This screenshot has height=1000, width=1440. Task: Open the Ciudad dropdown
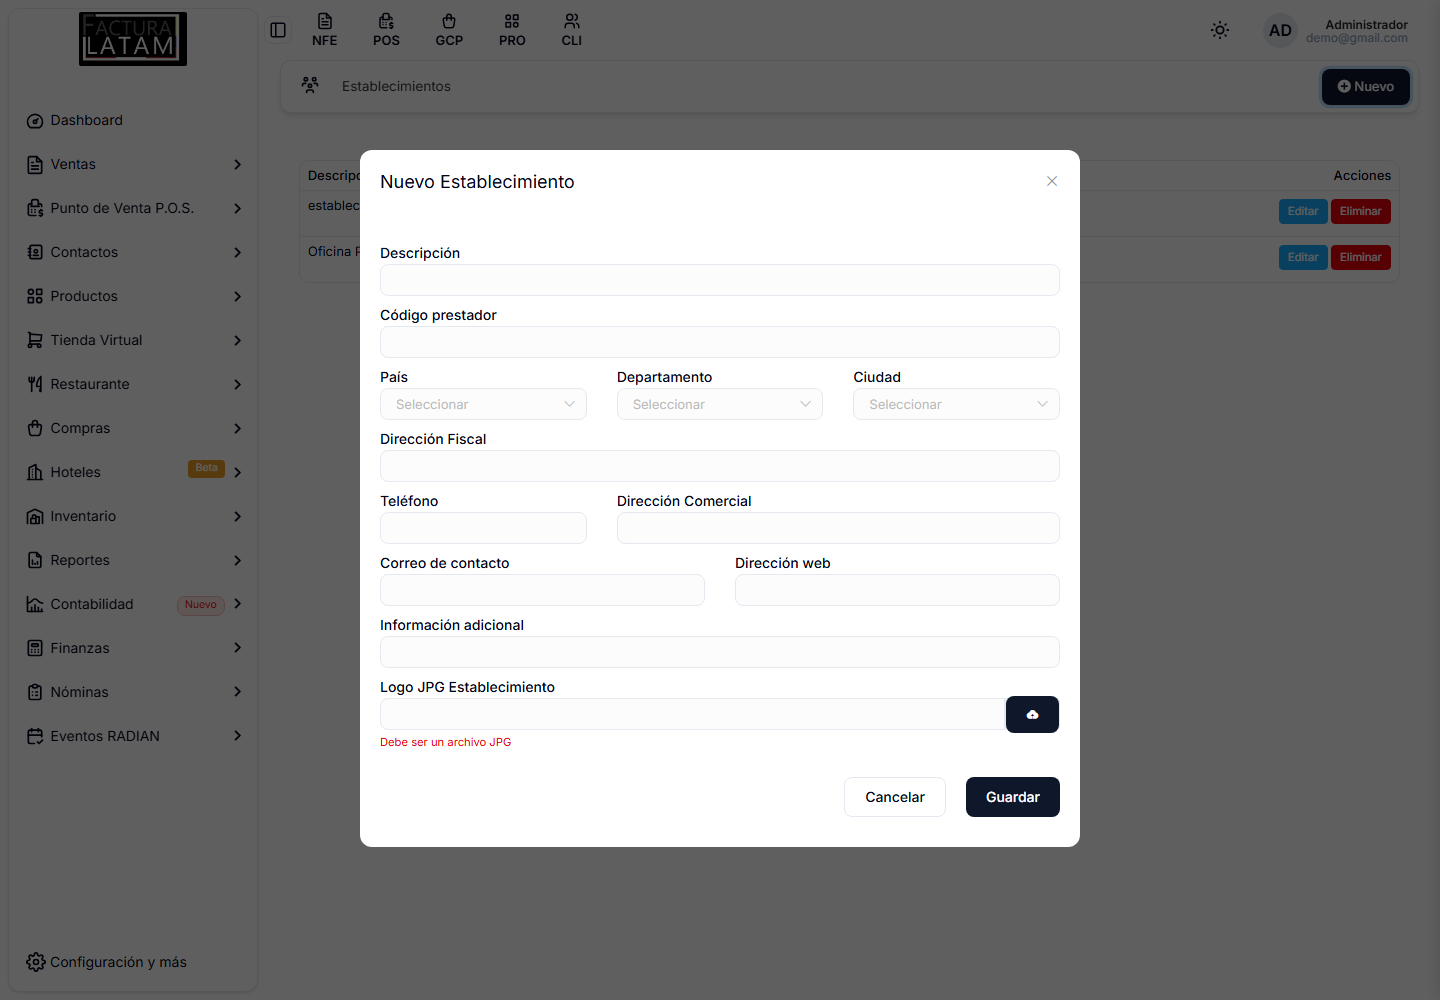click(956, 404)
